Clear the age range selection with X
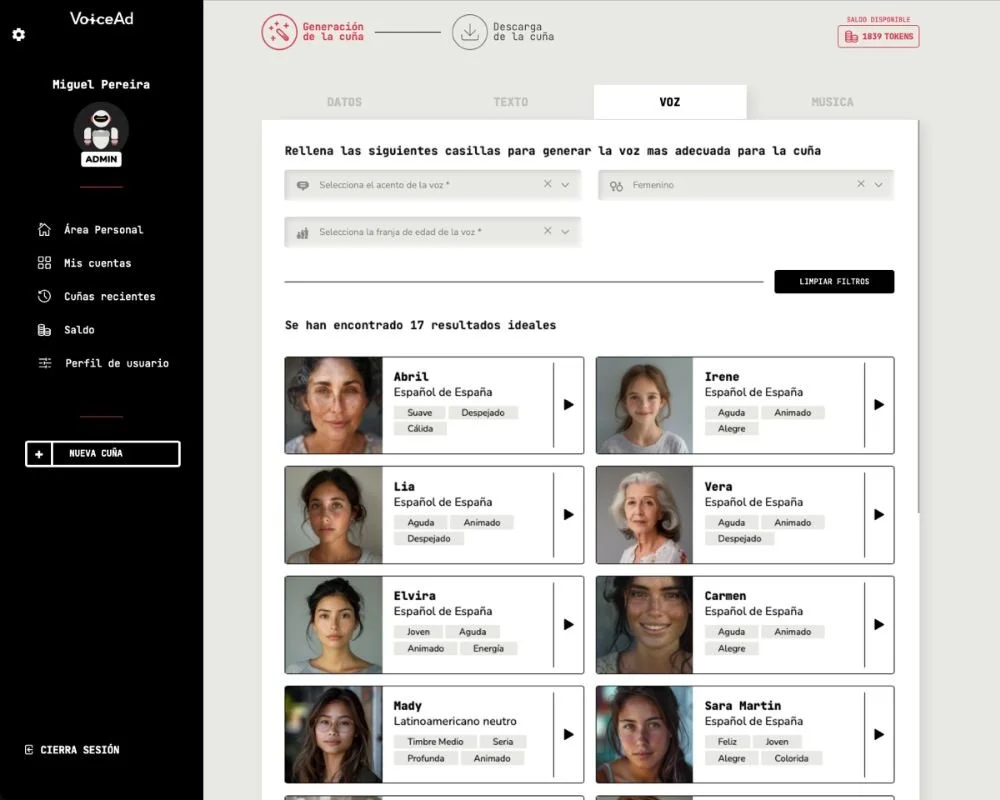Image resolution: width=1000 pixels, height=800 pixels. tap(547, 231)
